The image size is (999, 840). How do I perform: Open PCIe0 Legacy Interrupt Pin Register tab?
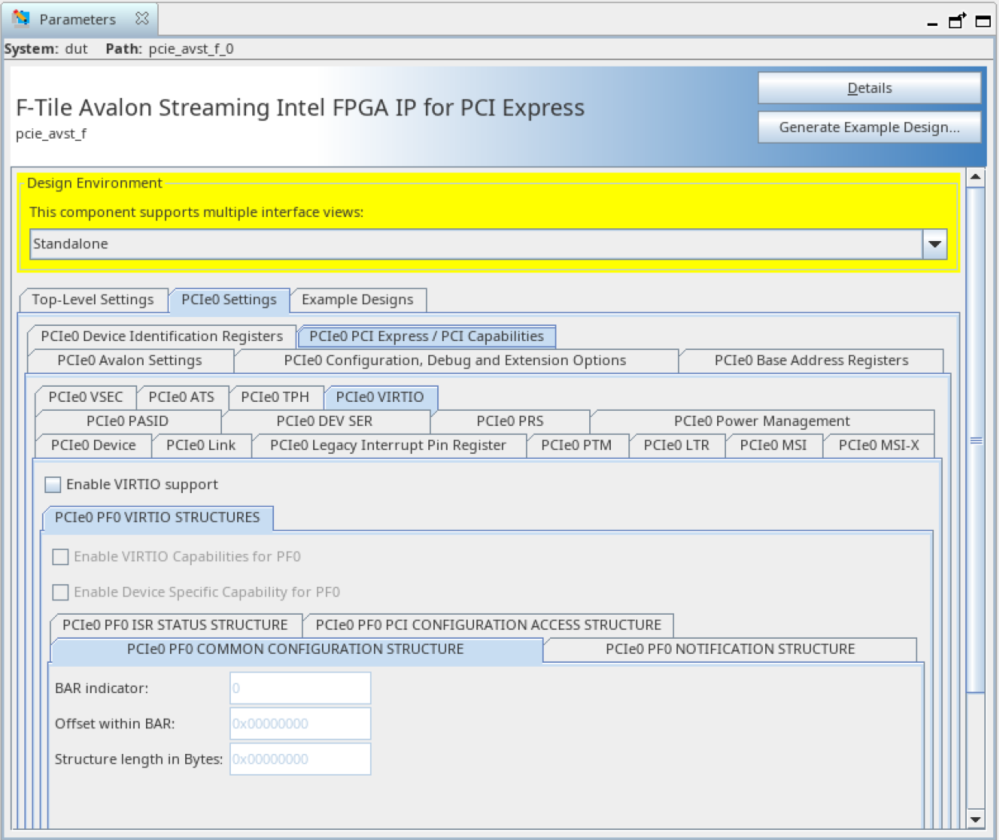click(x=388, y=445)
